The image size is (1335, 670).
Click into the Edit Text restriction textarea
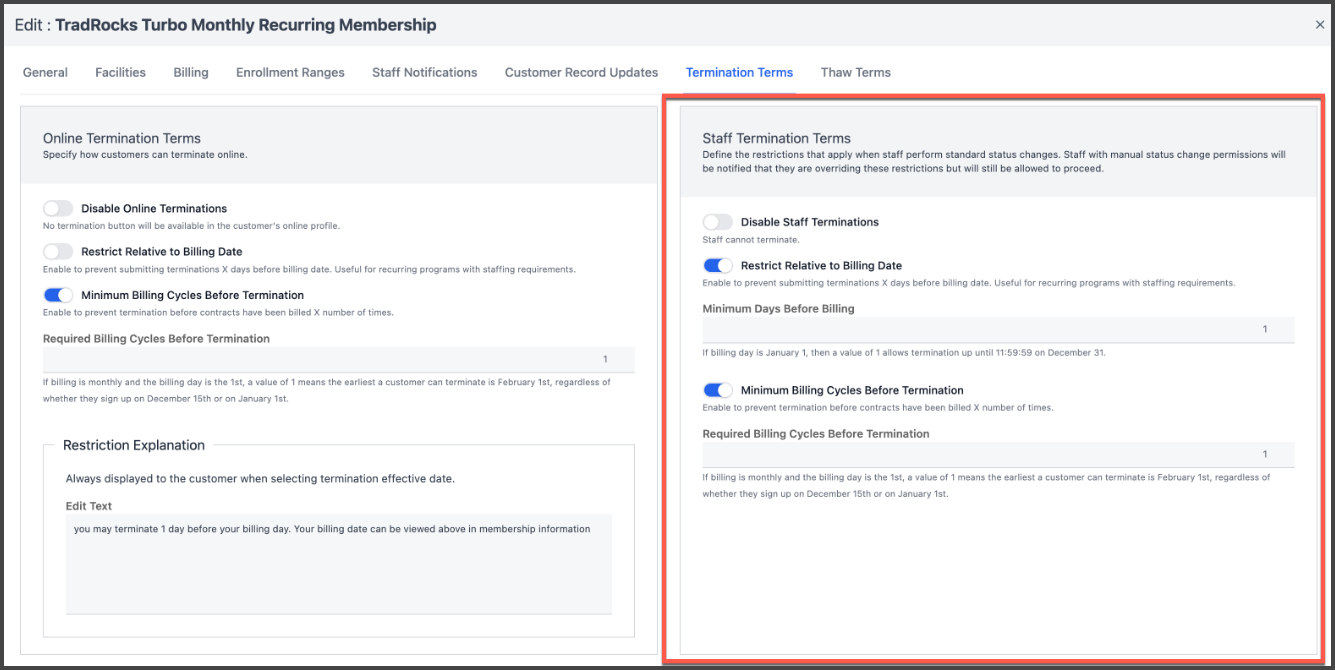pyautogui.click(x=339, y=565)
